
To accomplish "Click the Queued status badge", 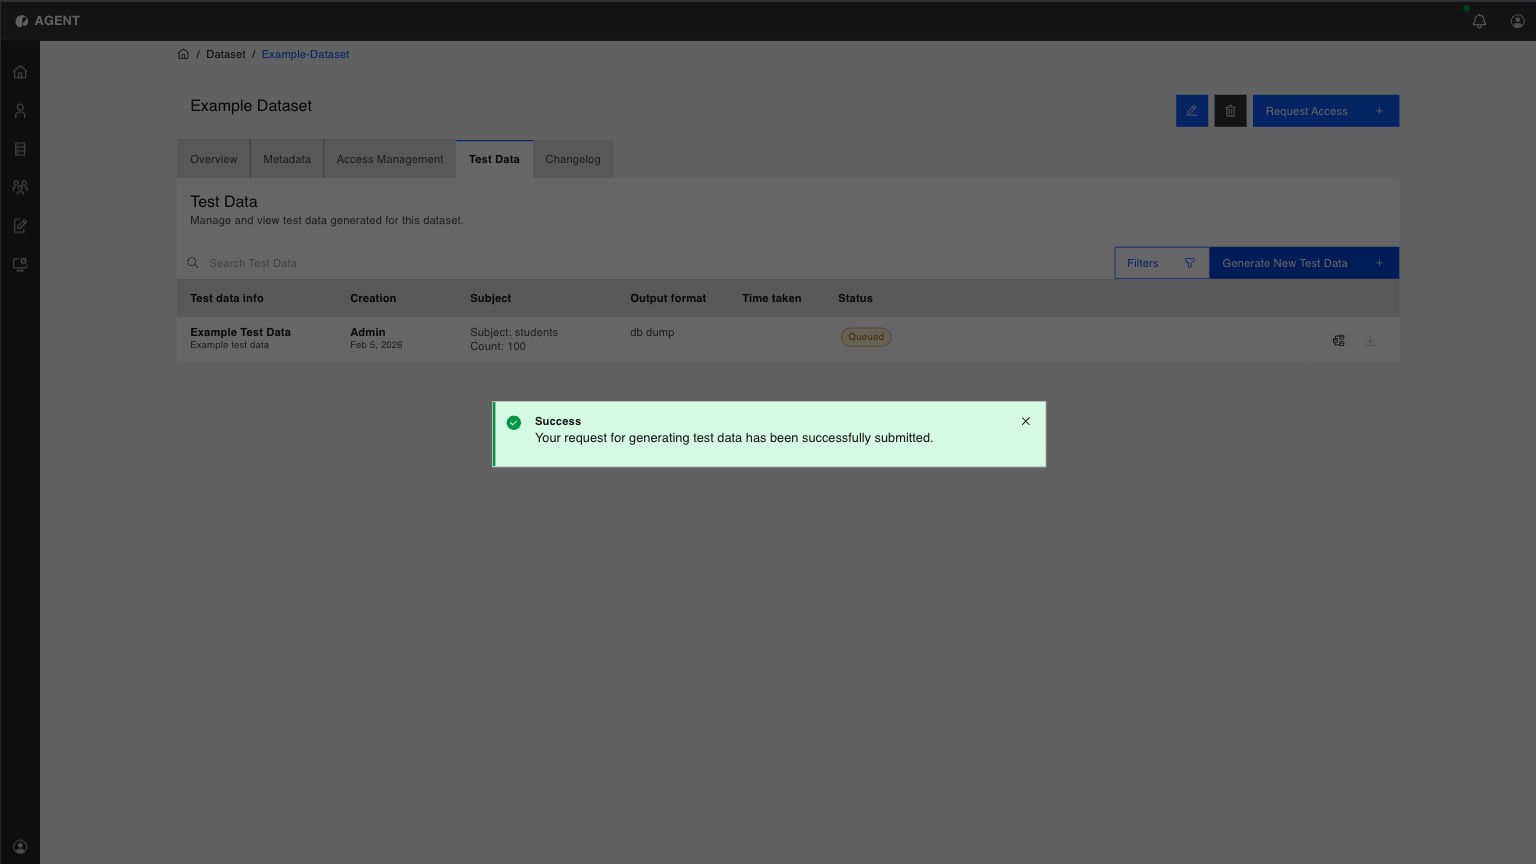I will (866, 337).
